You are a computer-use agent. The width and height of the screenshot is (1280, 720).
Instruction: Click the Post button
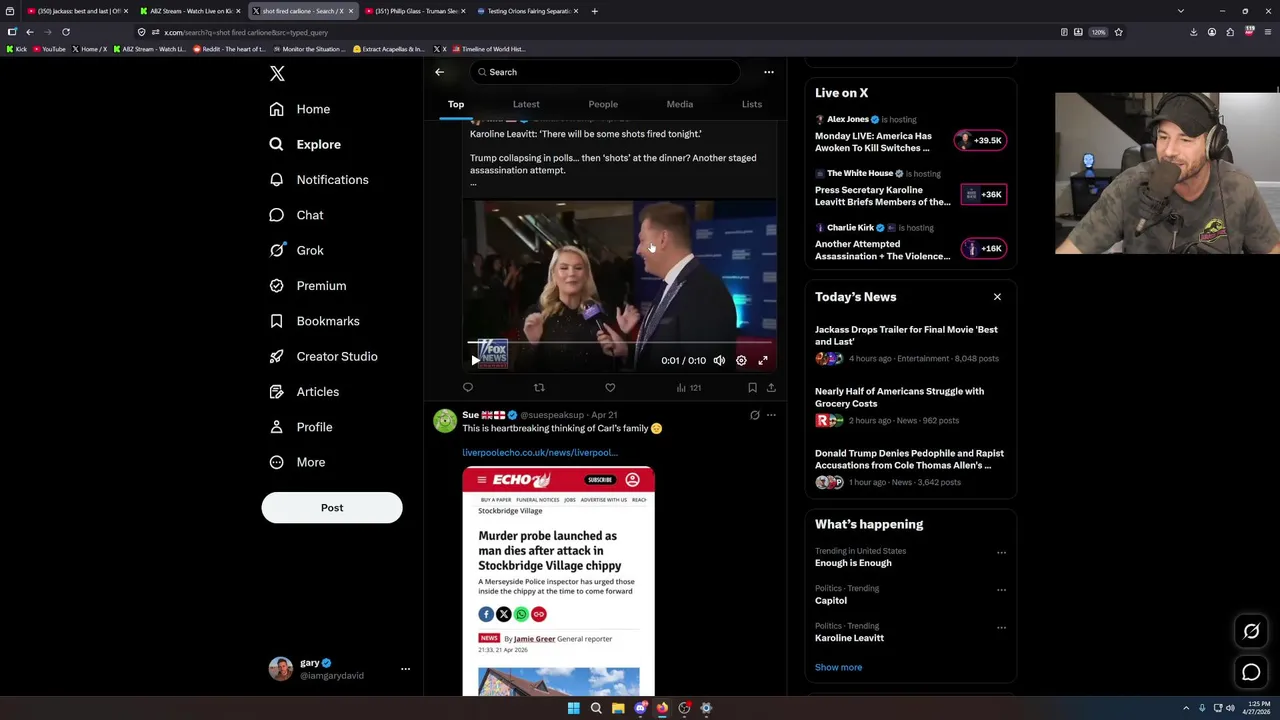click(332, 508)
